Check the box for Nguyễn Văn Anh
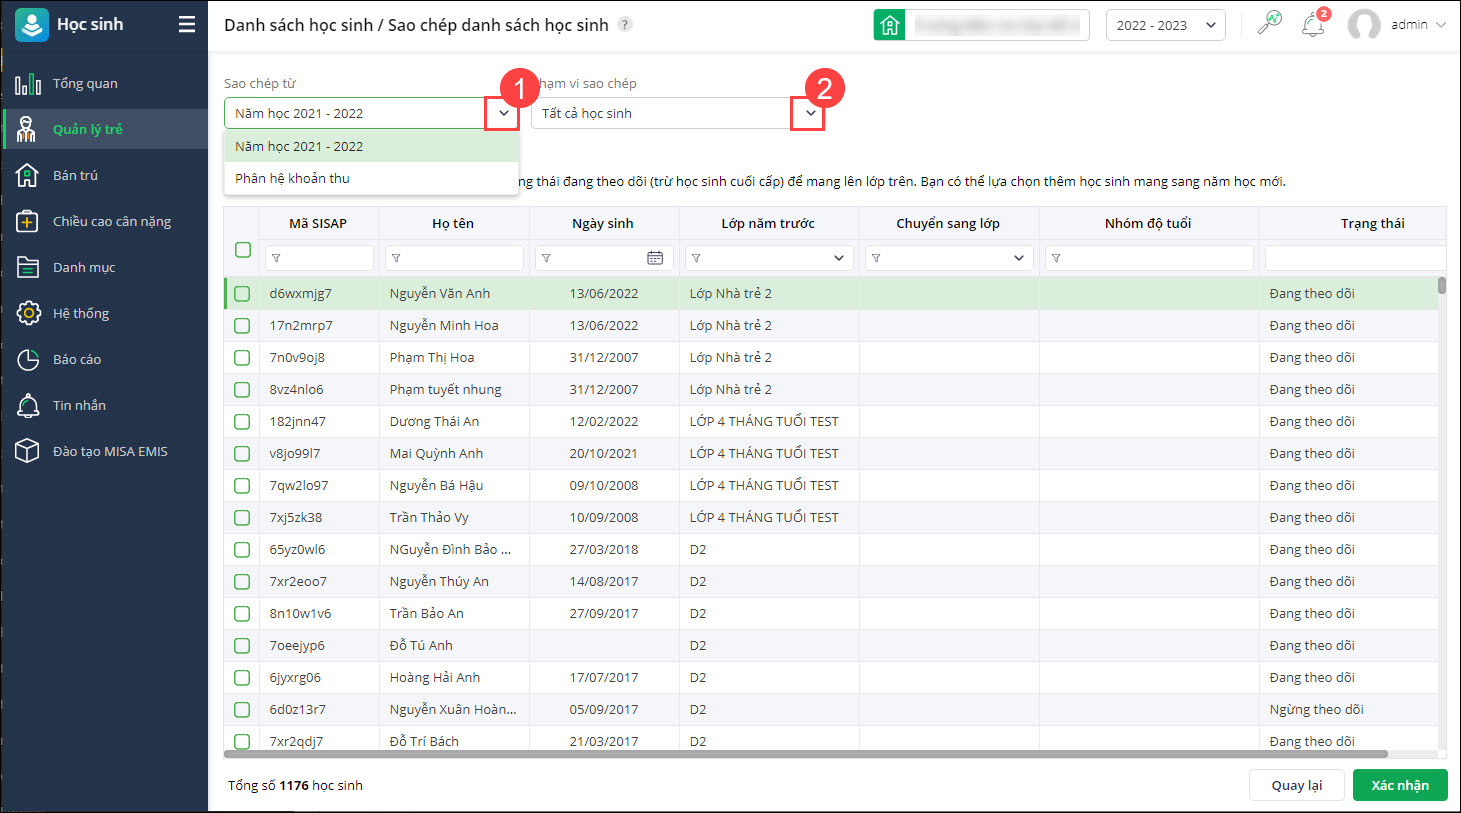The image size is (1461, 813). [x=242, y=294]
